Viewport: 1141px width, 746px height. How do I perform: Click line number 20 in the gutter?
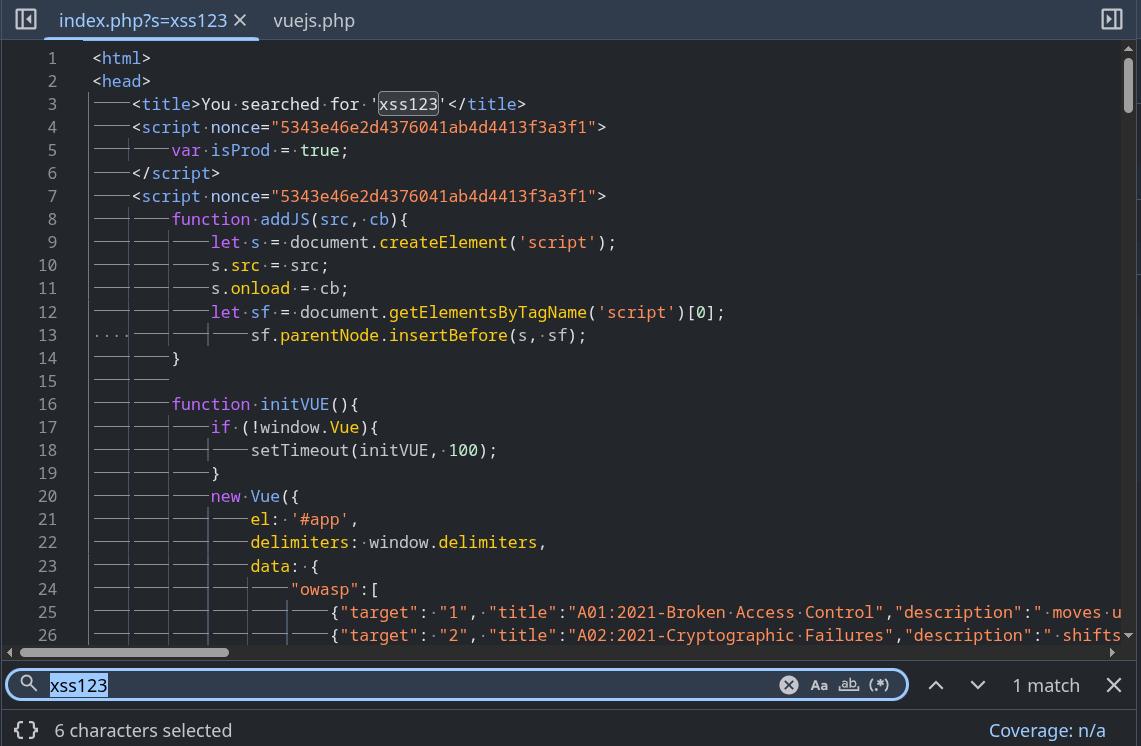point(47,496)
